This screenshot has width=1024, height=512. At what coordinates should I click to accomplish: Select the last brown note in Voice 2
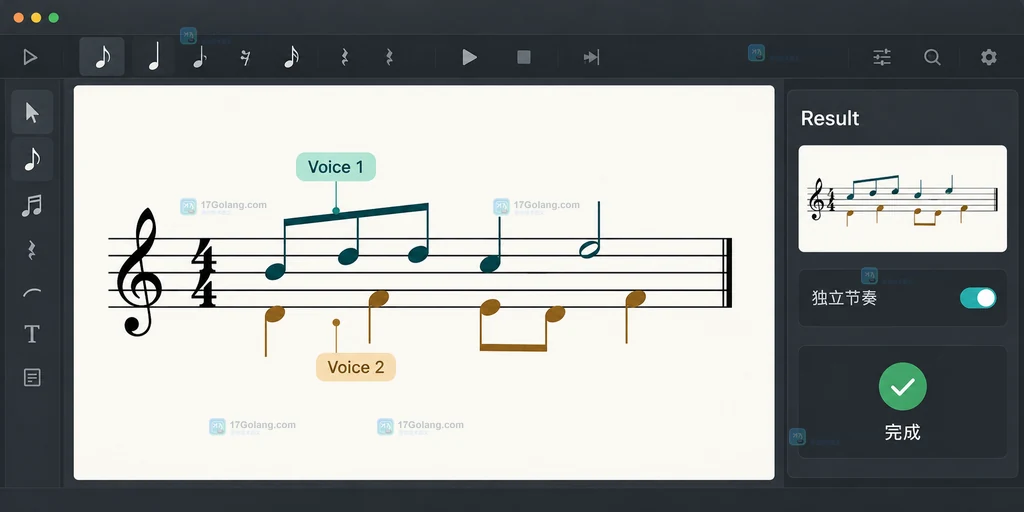pyautogui.click(x=635, y=299)
